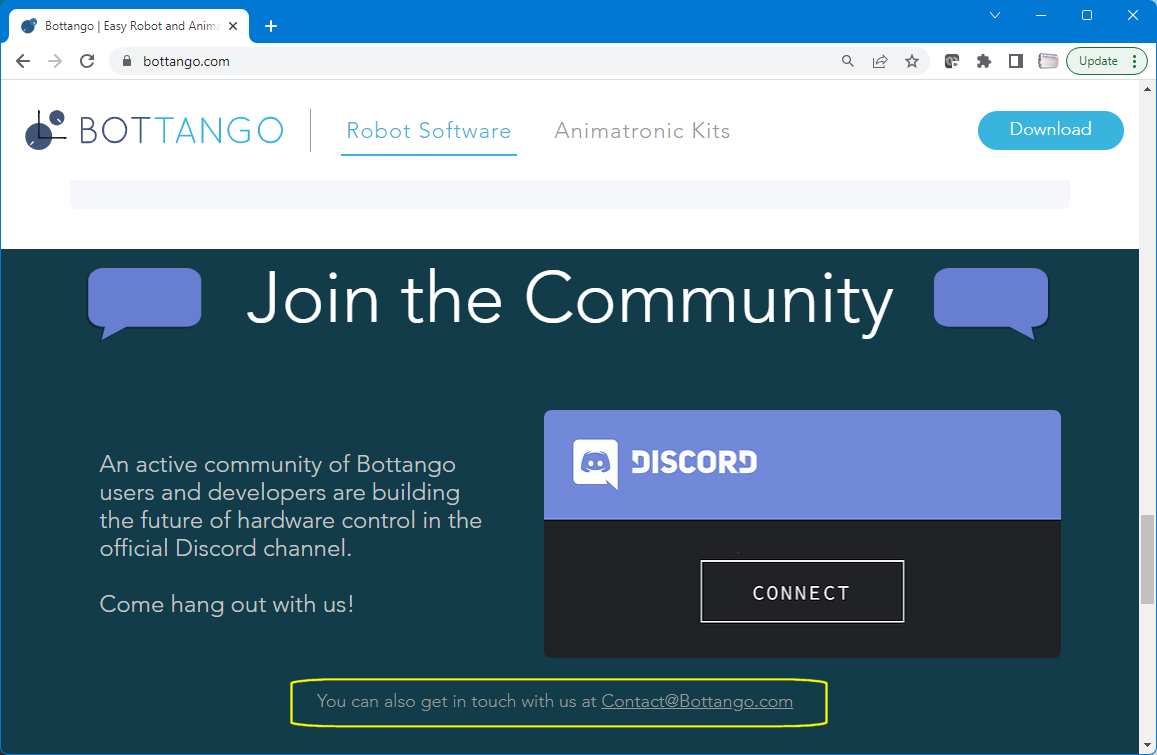Go back with the browser back arrow

click(23, 61)
